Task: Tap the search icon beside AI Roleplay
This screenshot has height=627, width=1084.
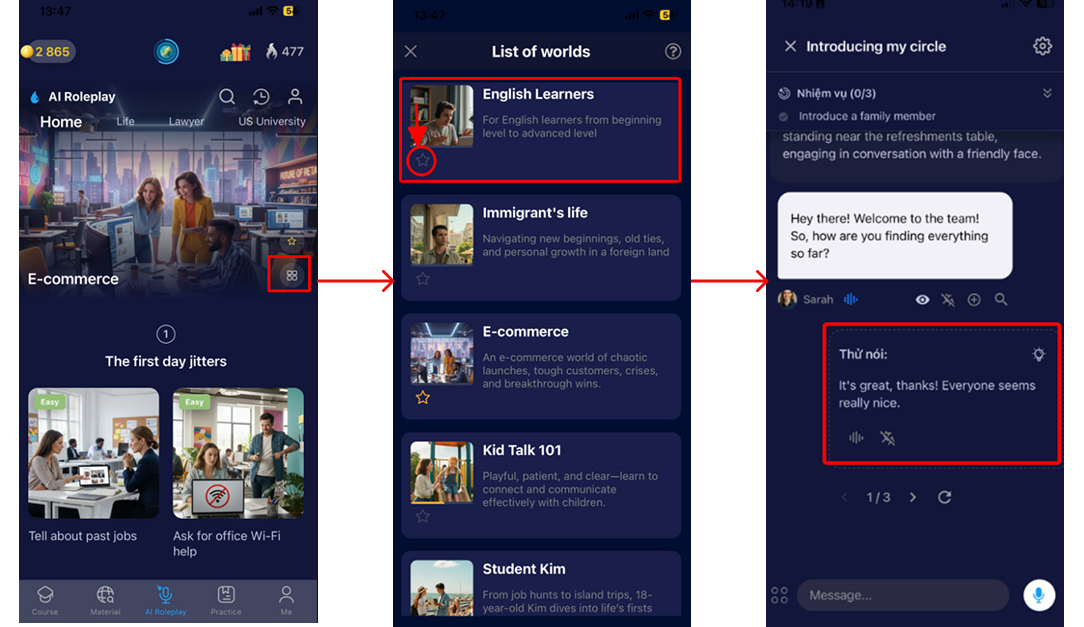Action: click(227, 97)
